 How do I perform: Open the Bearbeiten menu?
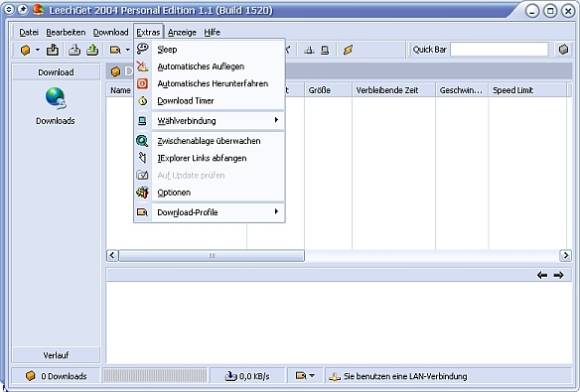tap(66, 33)
